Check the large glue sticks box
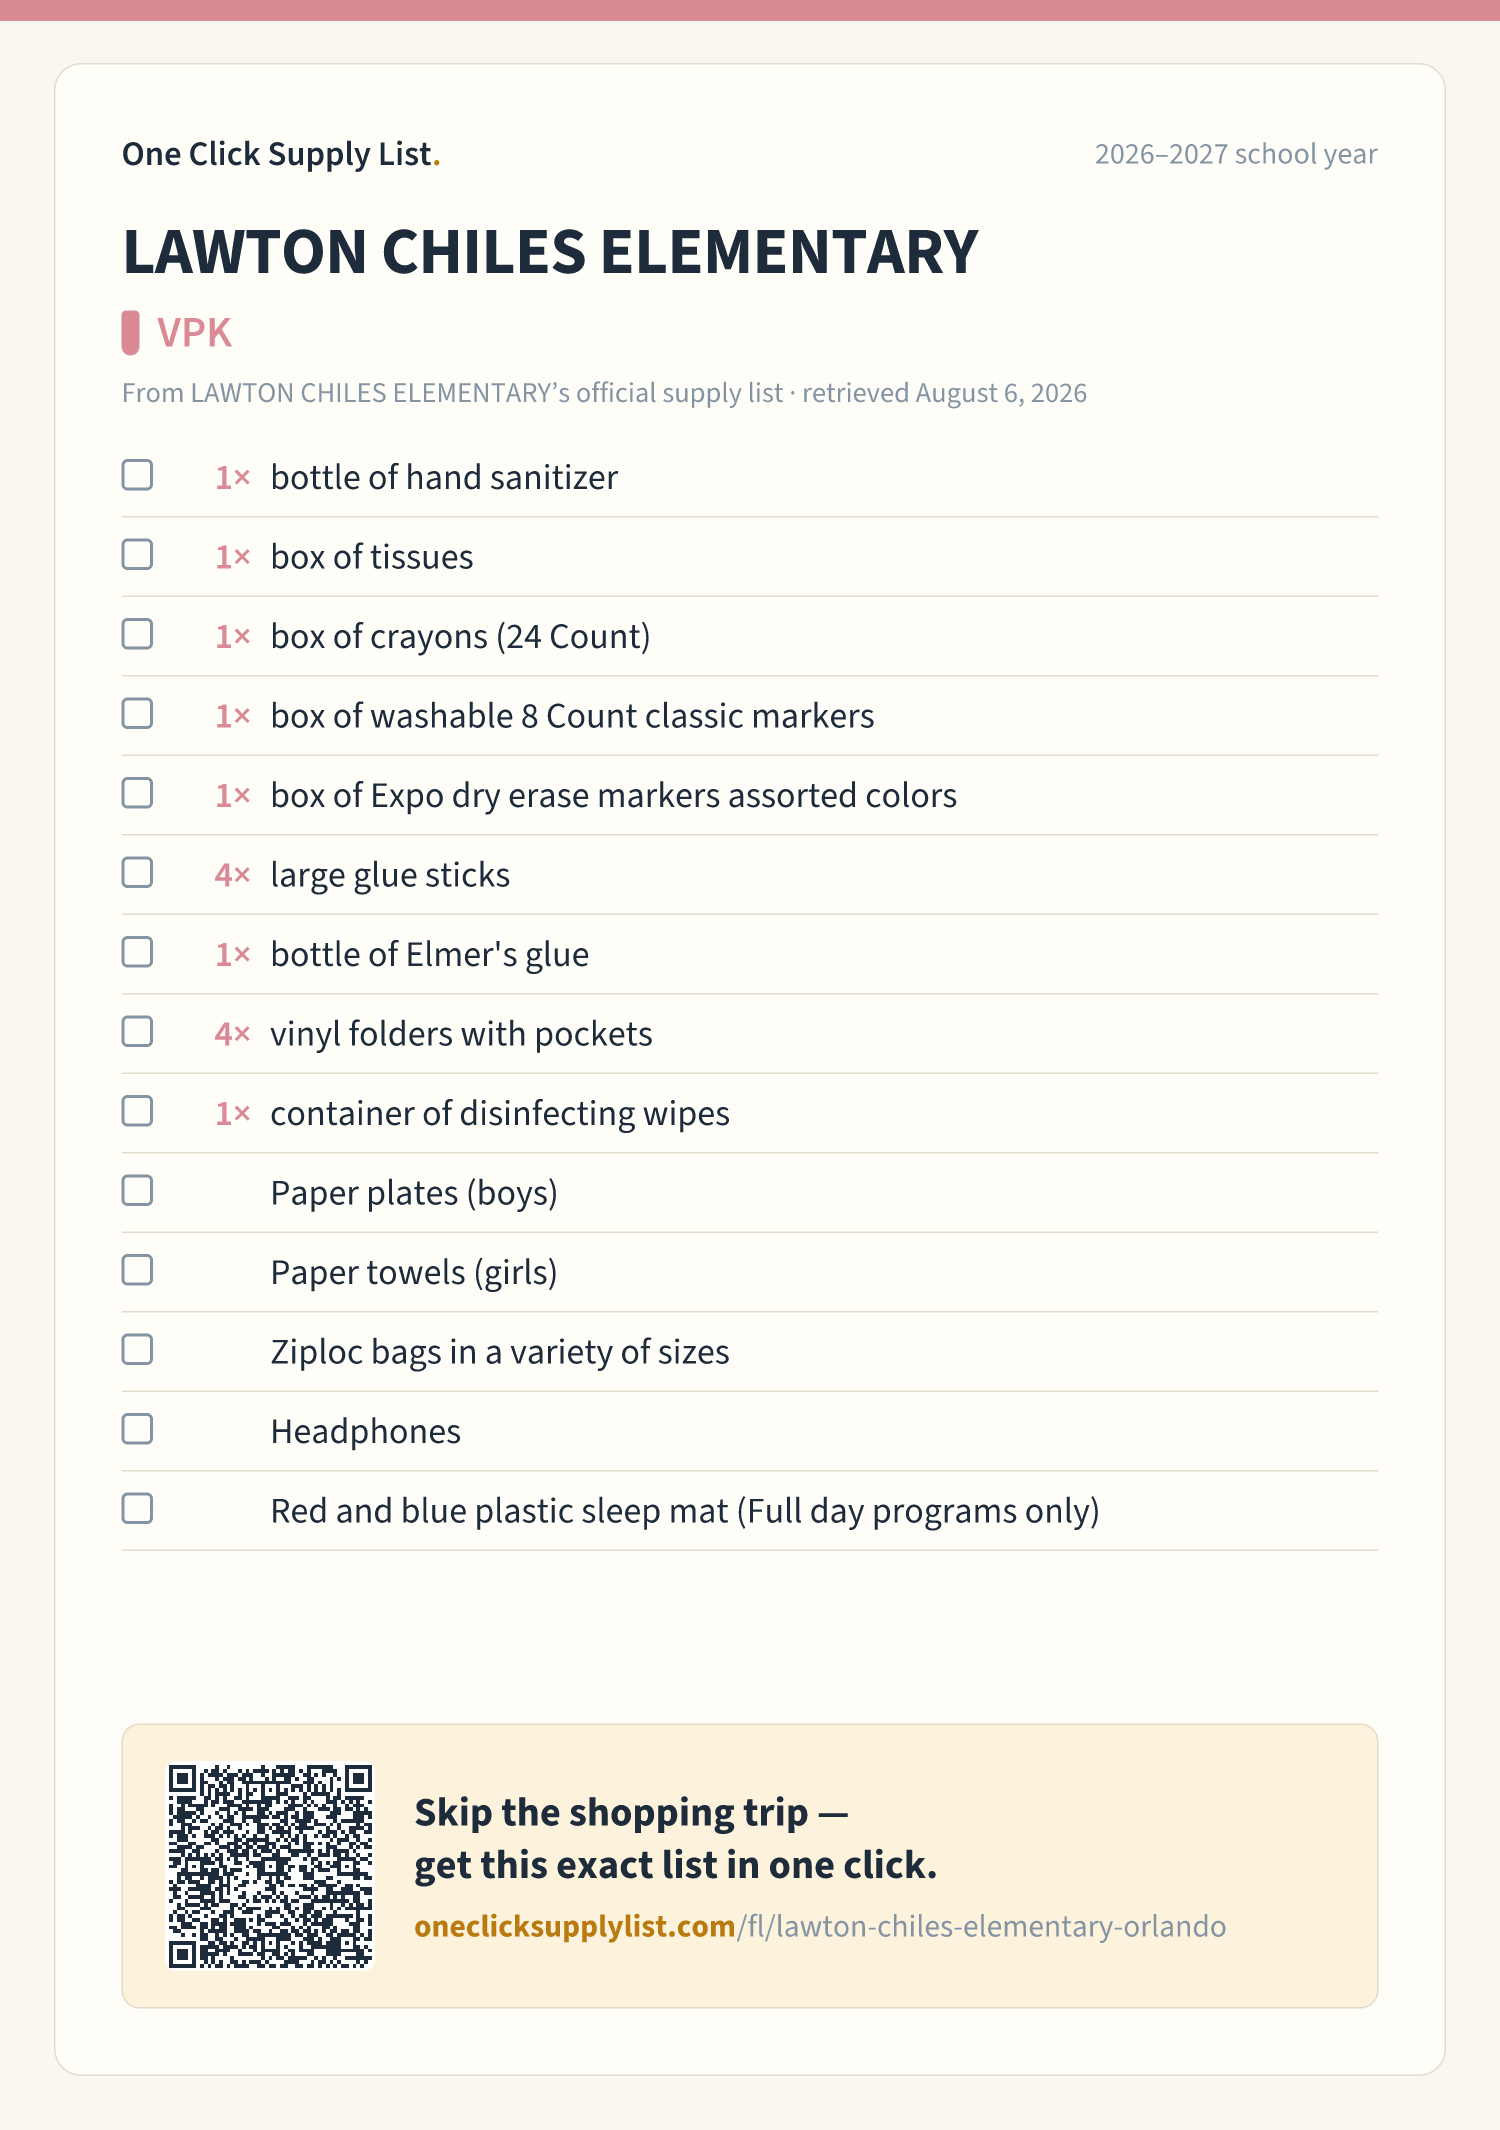The image size is (1500, 2130). coord(137,873)
